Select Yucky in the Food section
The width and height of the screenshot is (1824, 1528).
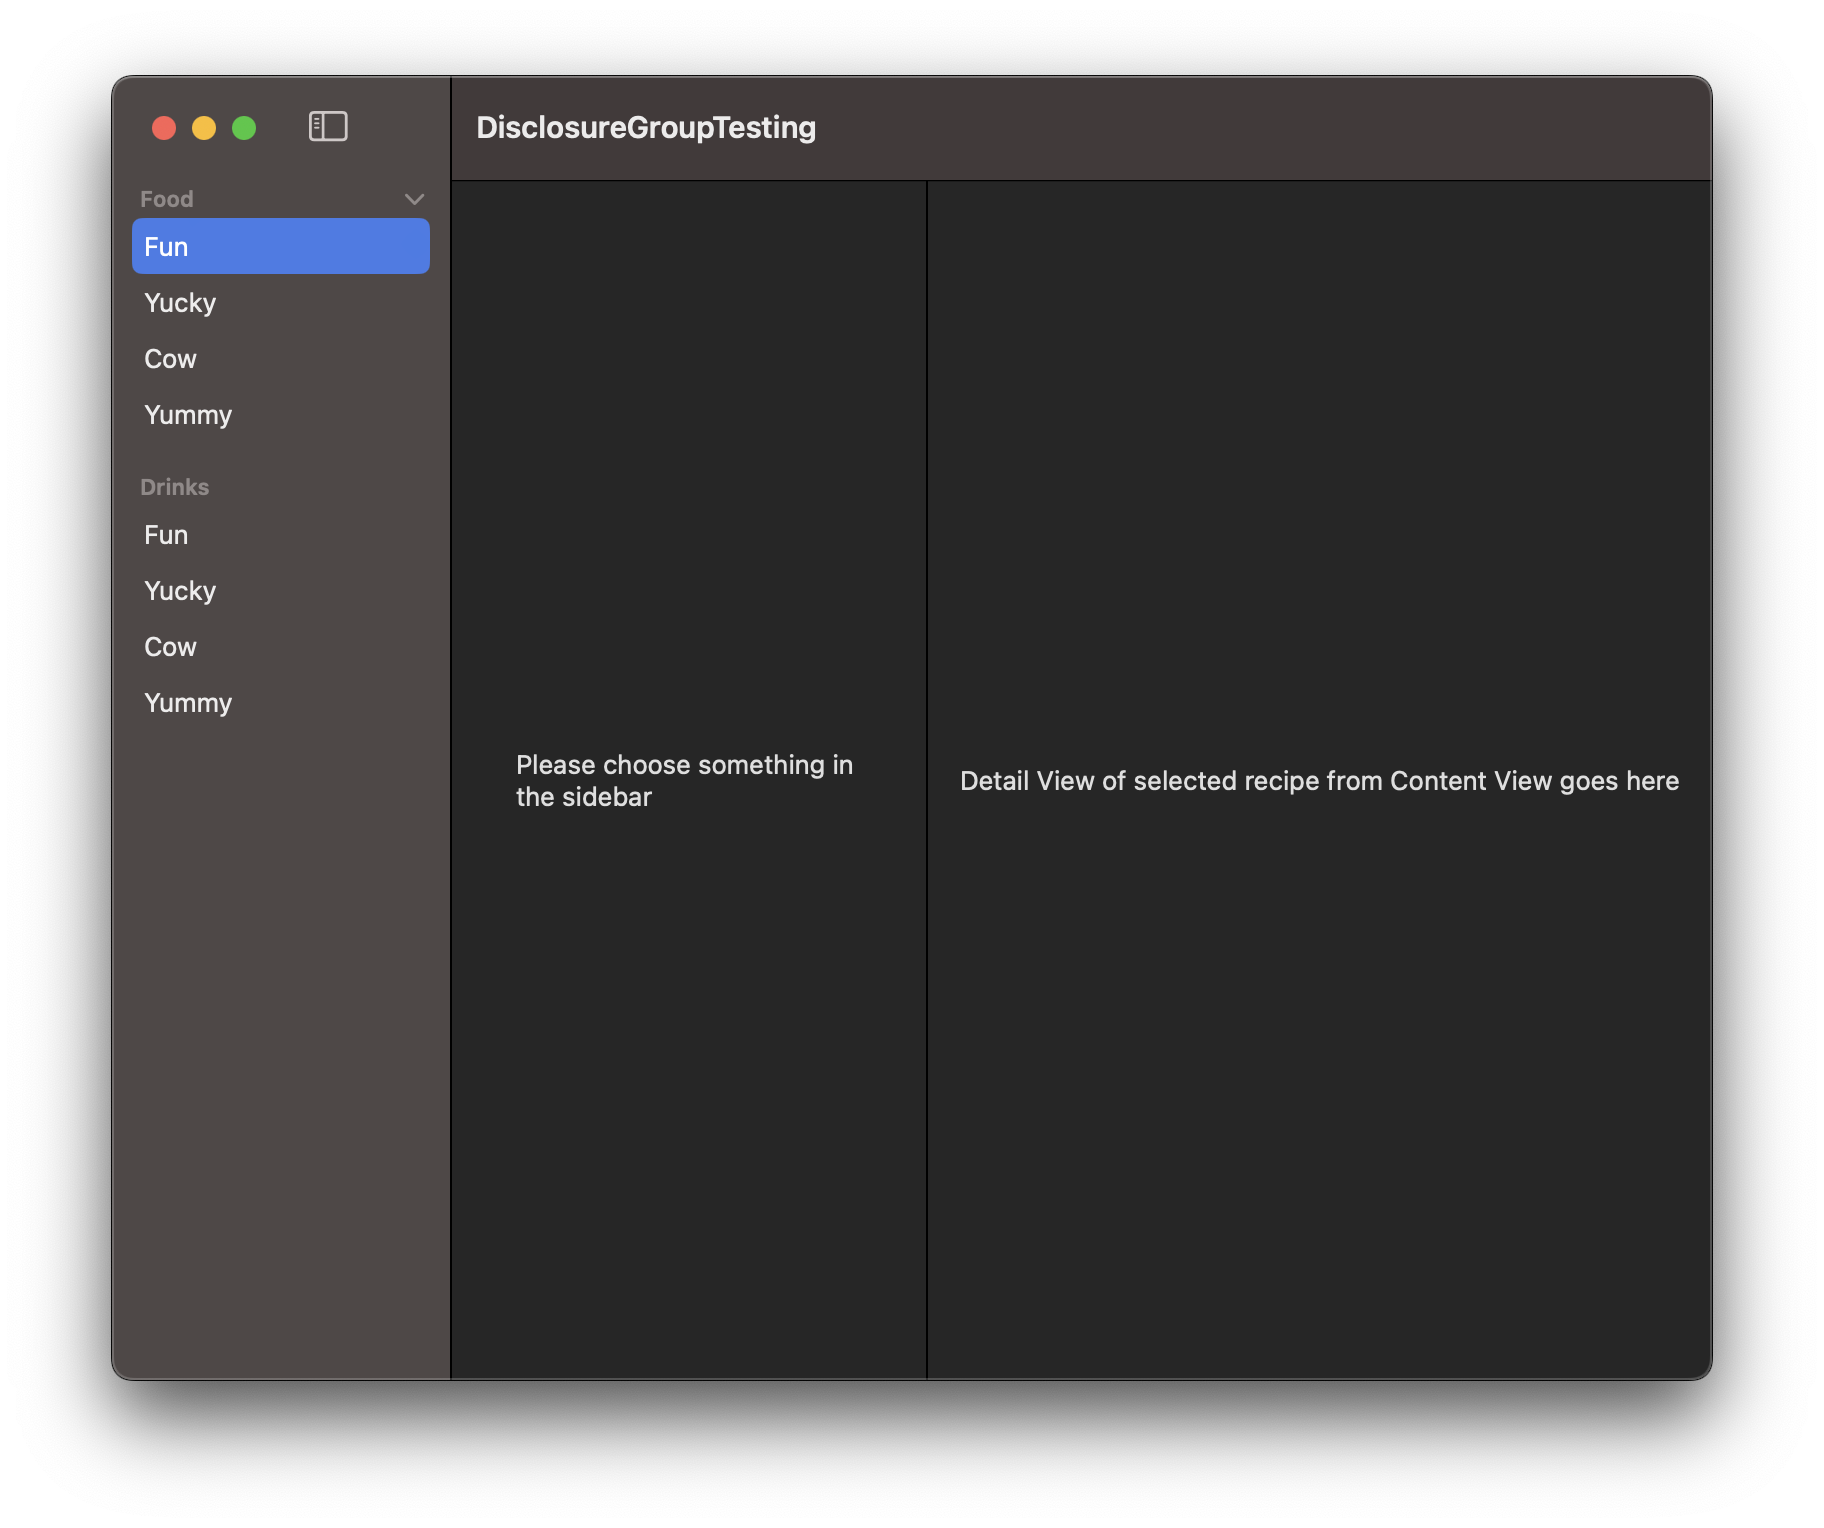pos(180,303)
